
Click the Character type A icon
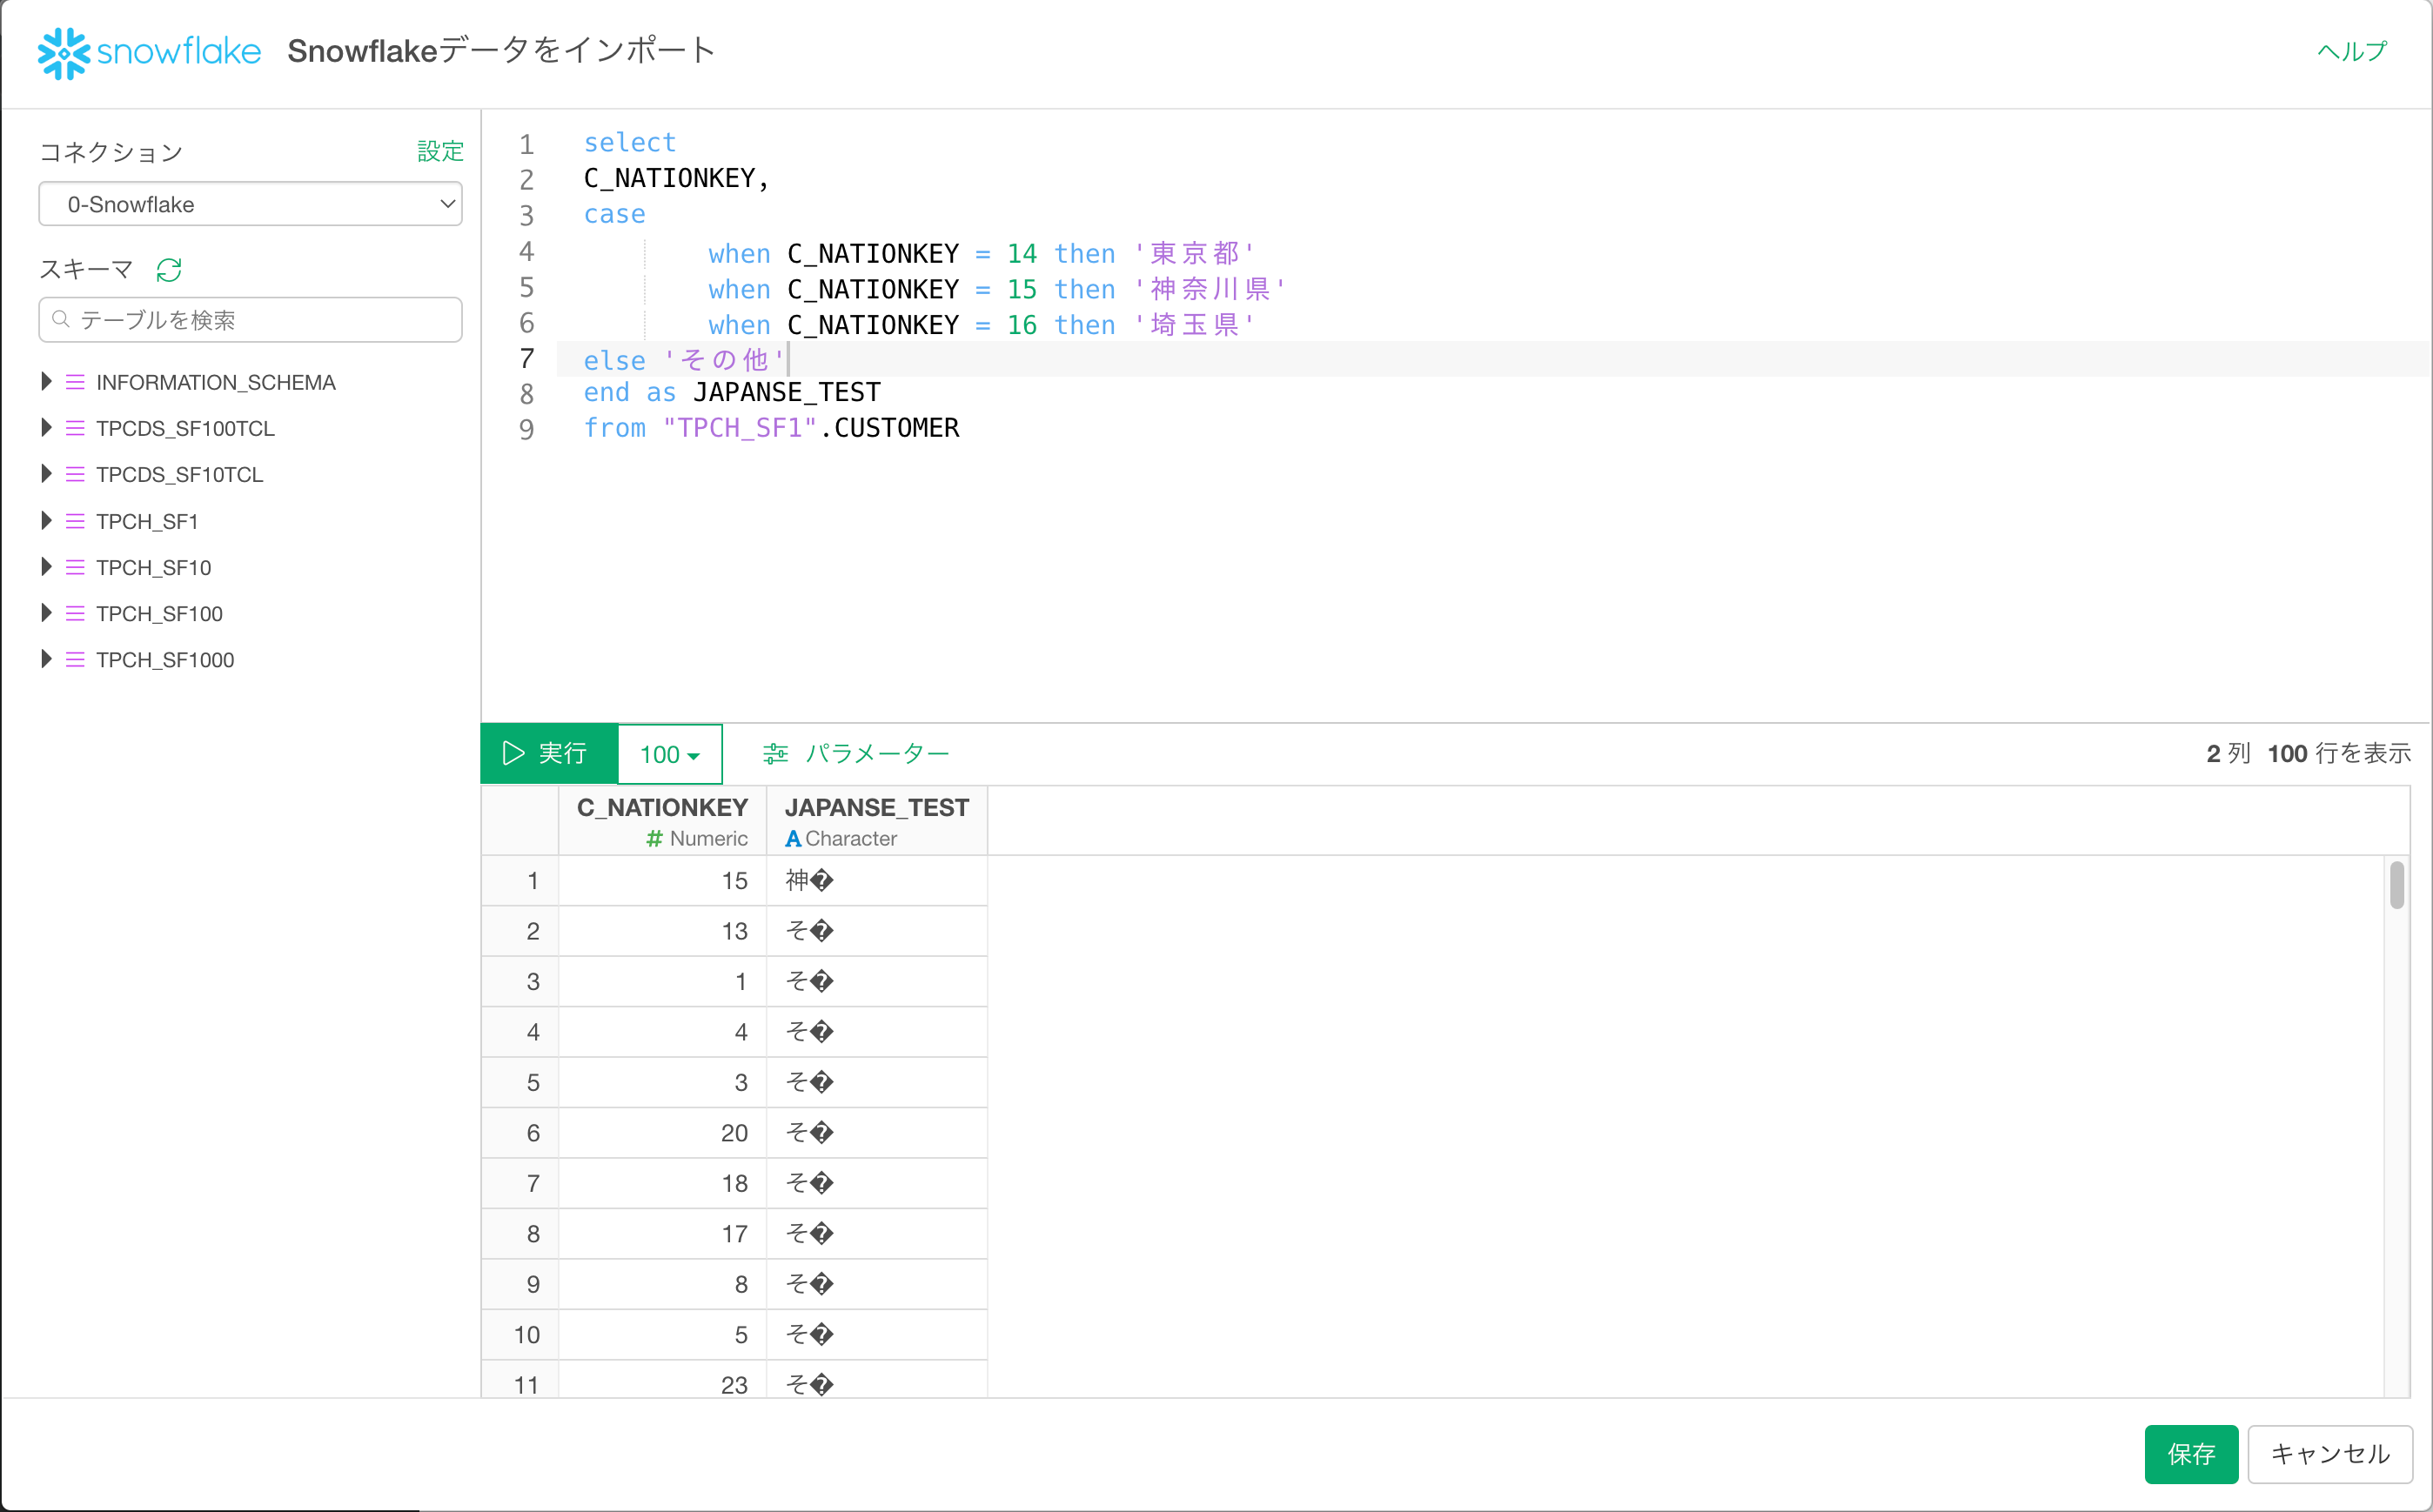(x=793, y=839)
